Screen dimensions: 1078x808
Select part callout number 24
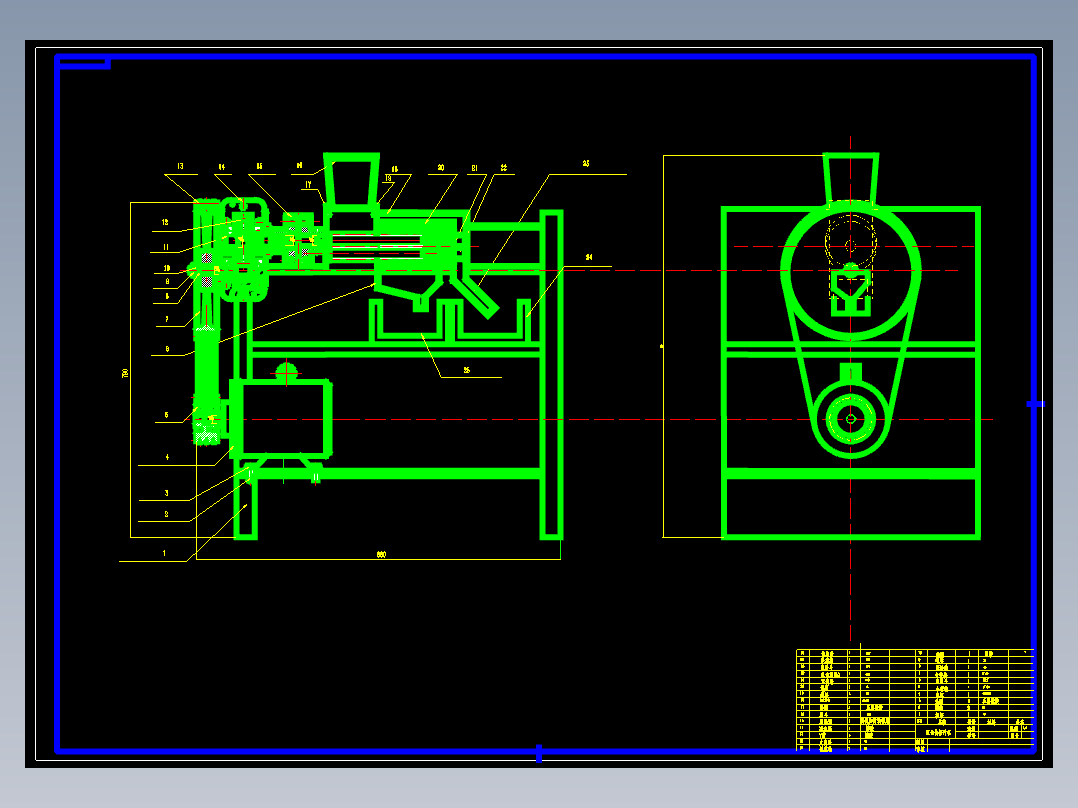point(588,257)
